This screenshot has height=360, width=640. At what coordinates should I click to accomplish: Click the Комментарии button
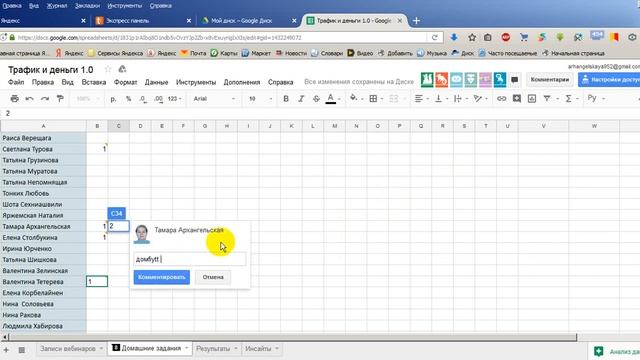(550, 80)
